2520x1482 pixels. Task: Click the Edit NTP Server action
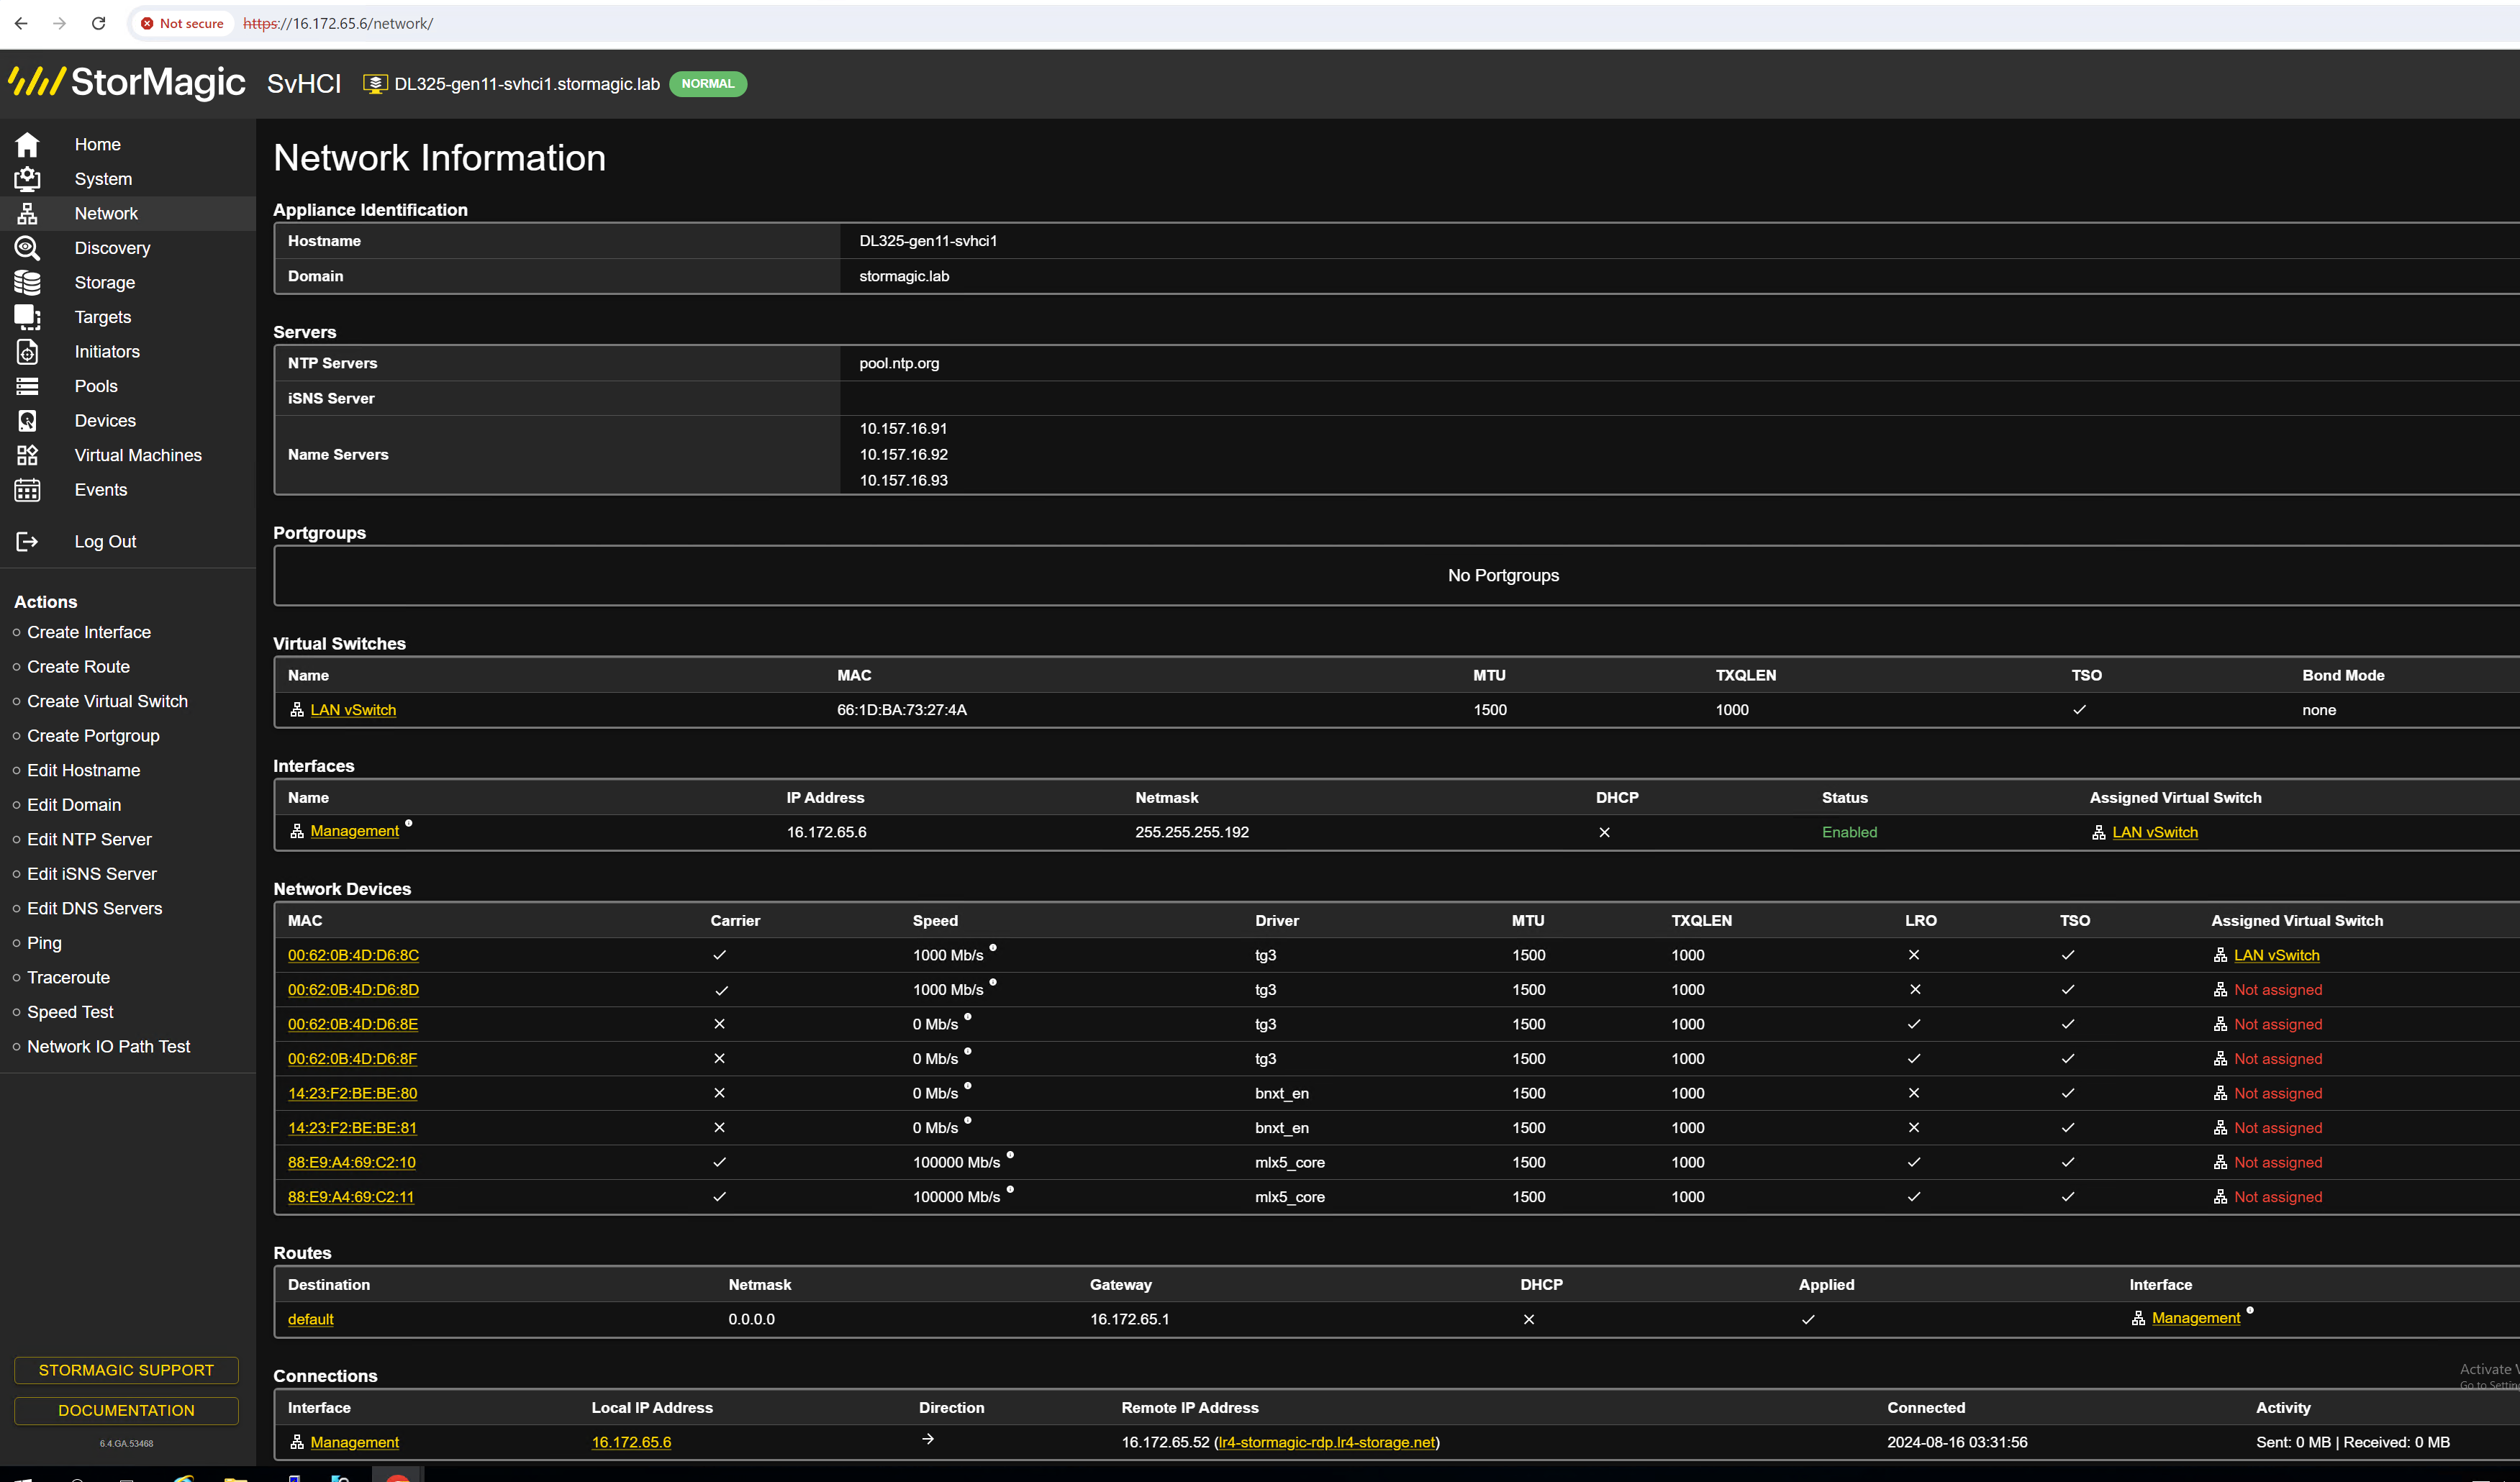(x=89, y=839)
